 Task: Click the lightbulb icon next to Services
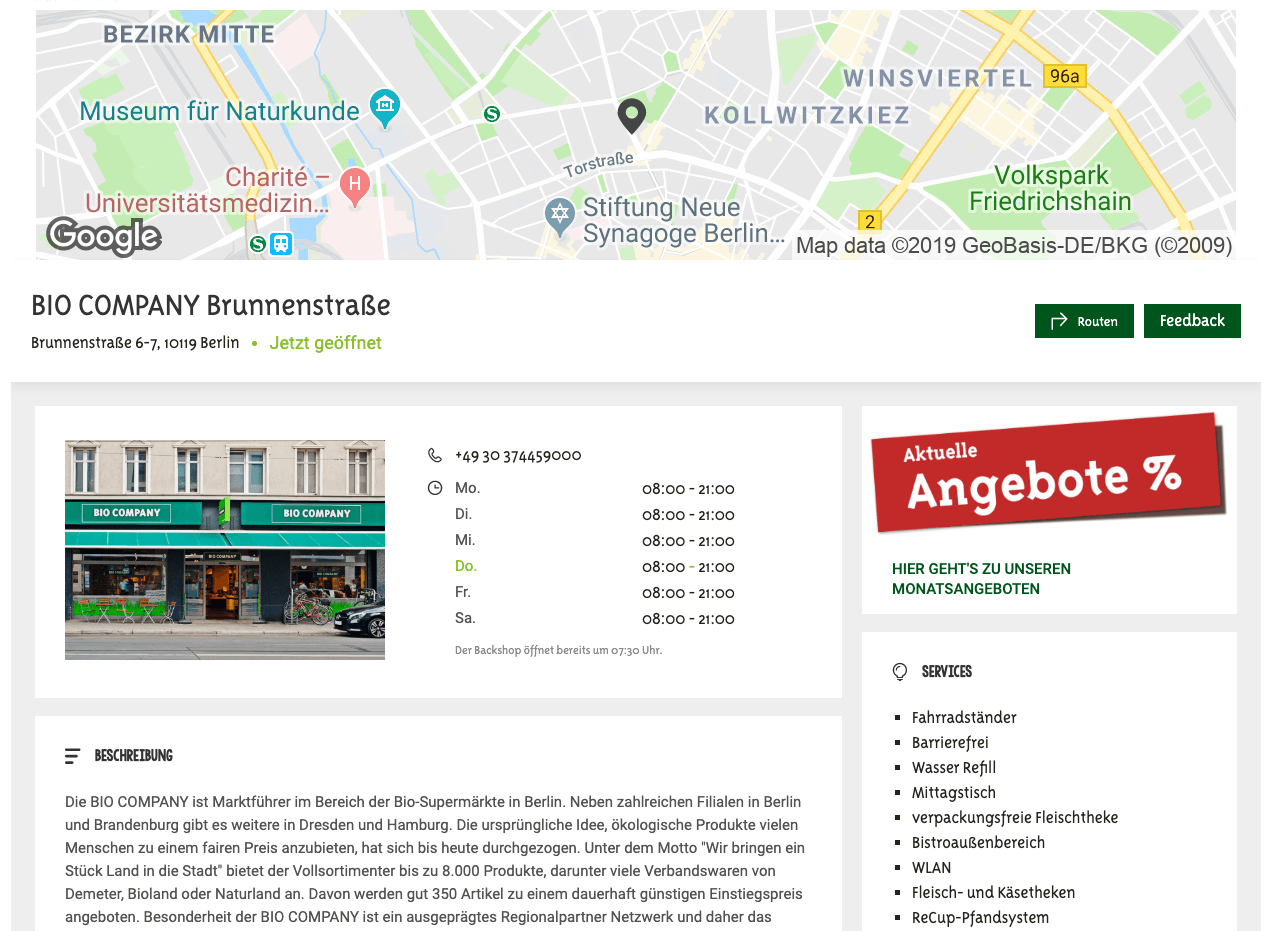click(x=900, y=672)
